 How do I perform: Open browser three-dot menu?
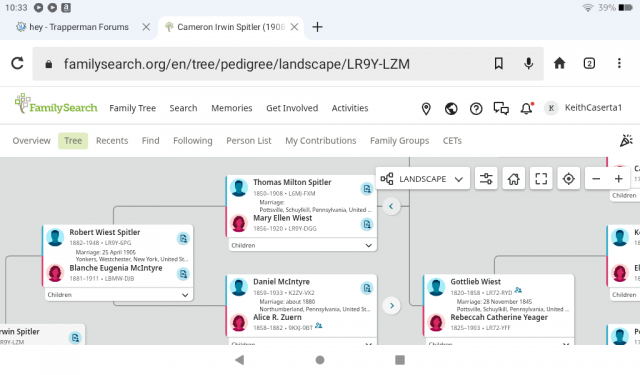619,63
